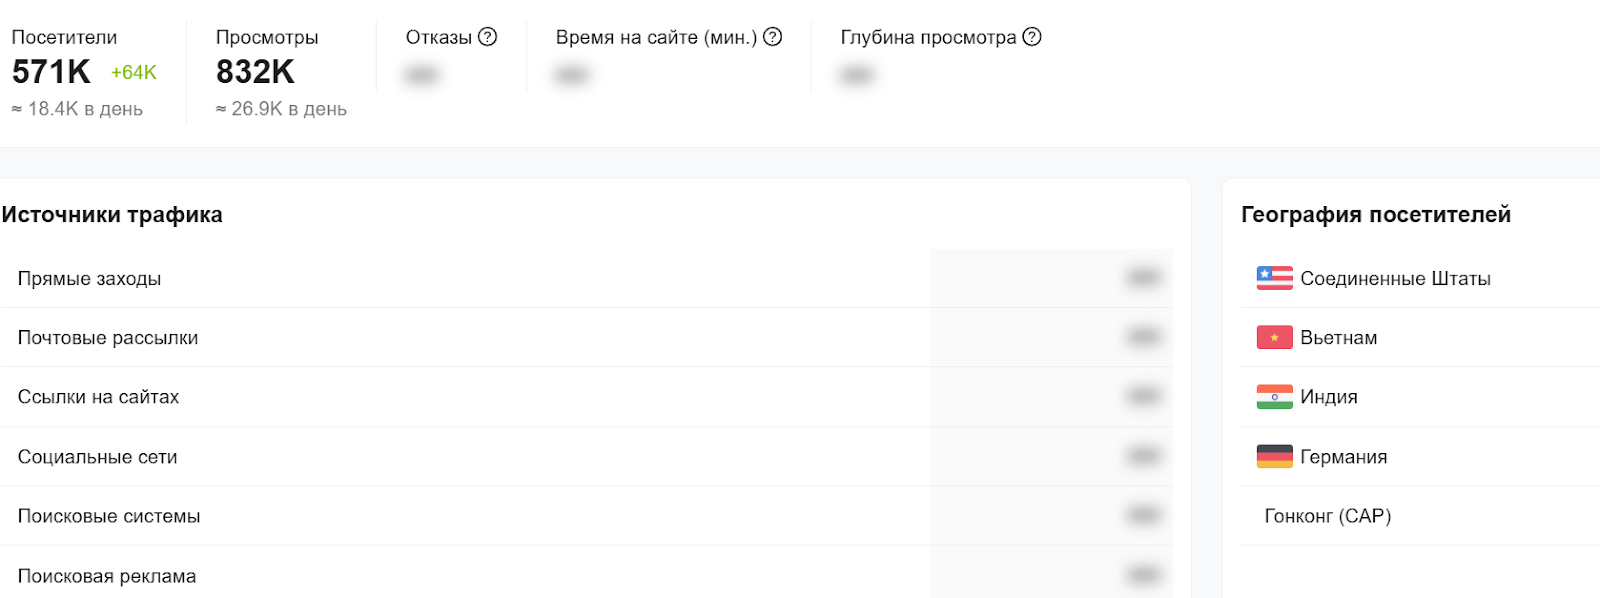The width and height of the screenshot is (1600, 598).
Task: Click the Vietnam flag icon
Action: (1274, 338)
